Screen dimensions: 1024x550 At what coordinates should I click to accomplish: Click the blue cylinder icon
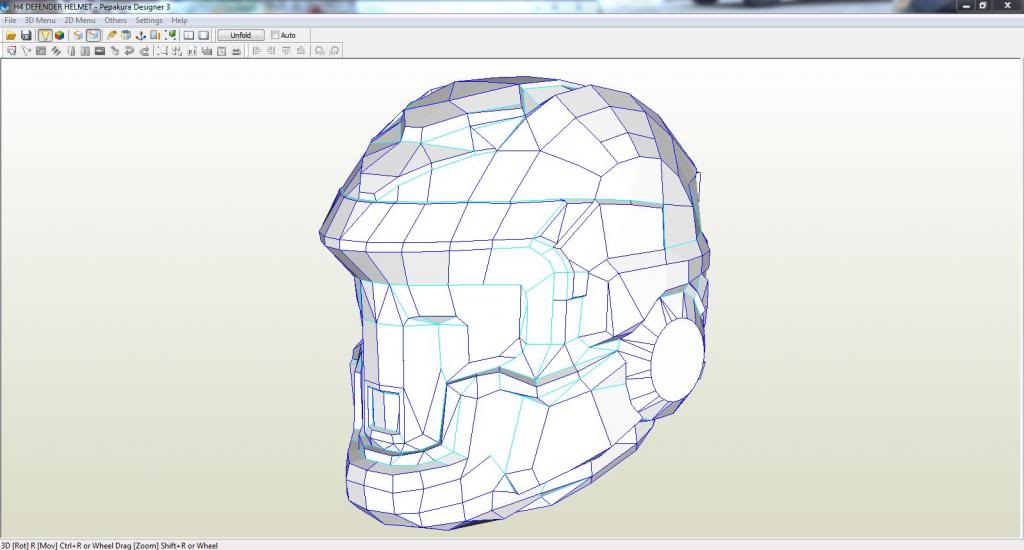(x=125, y=35)
